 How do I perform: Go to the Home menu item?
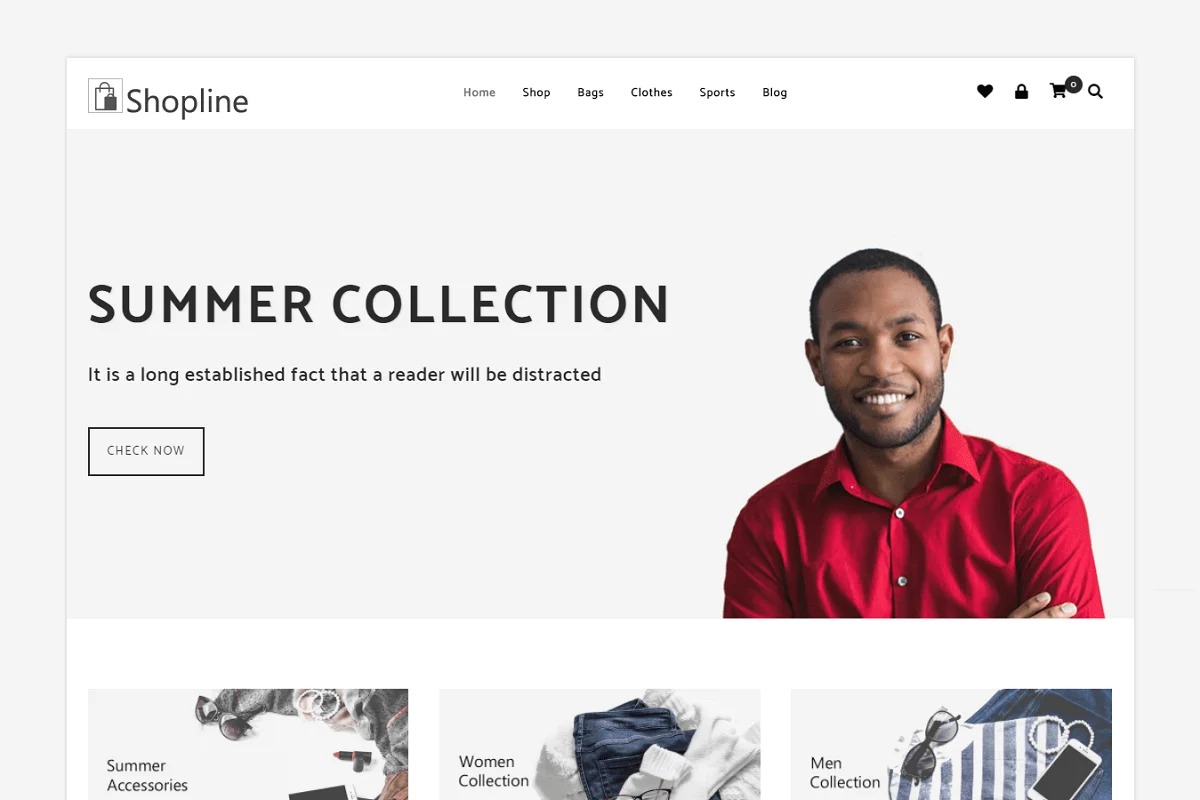[x=479, y=92]
